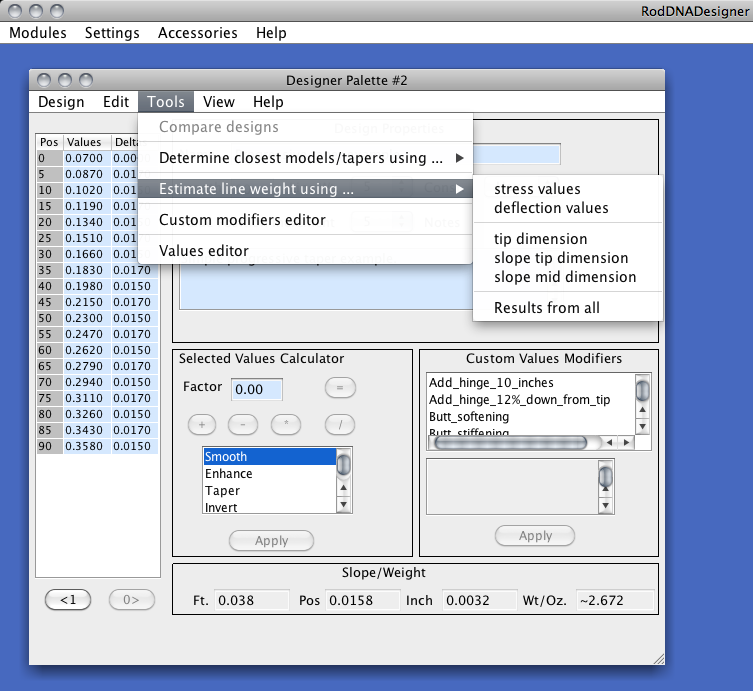753x691 pixels.
Task: Select value 0.3580 at position 90
Action: [x=87, y=447]
